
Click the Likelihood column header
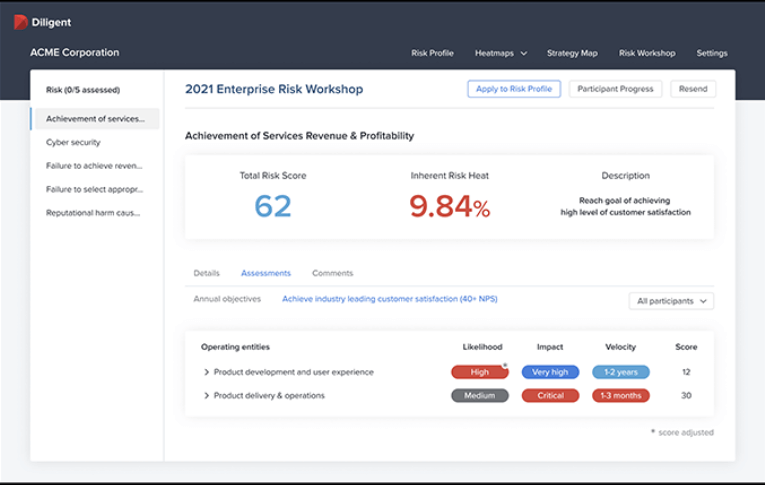tap(483, 347)
